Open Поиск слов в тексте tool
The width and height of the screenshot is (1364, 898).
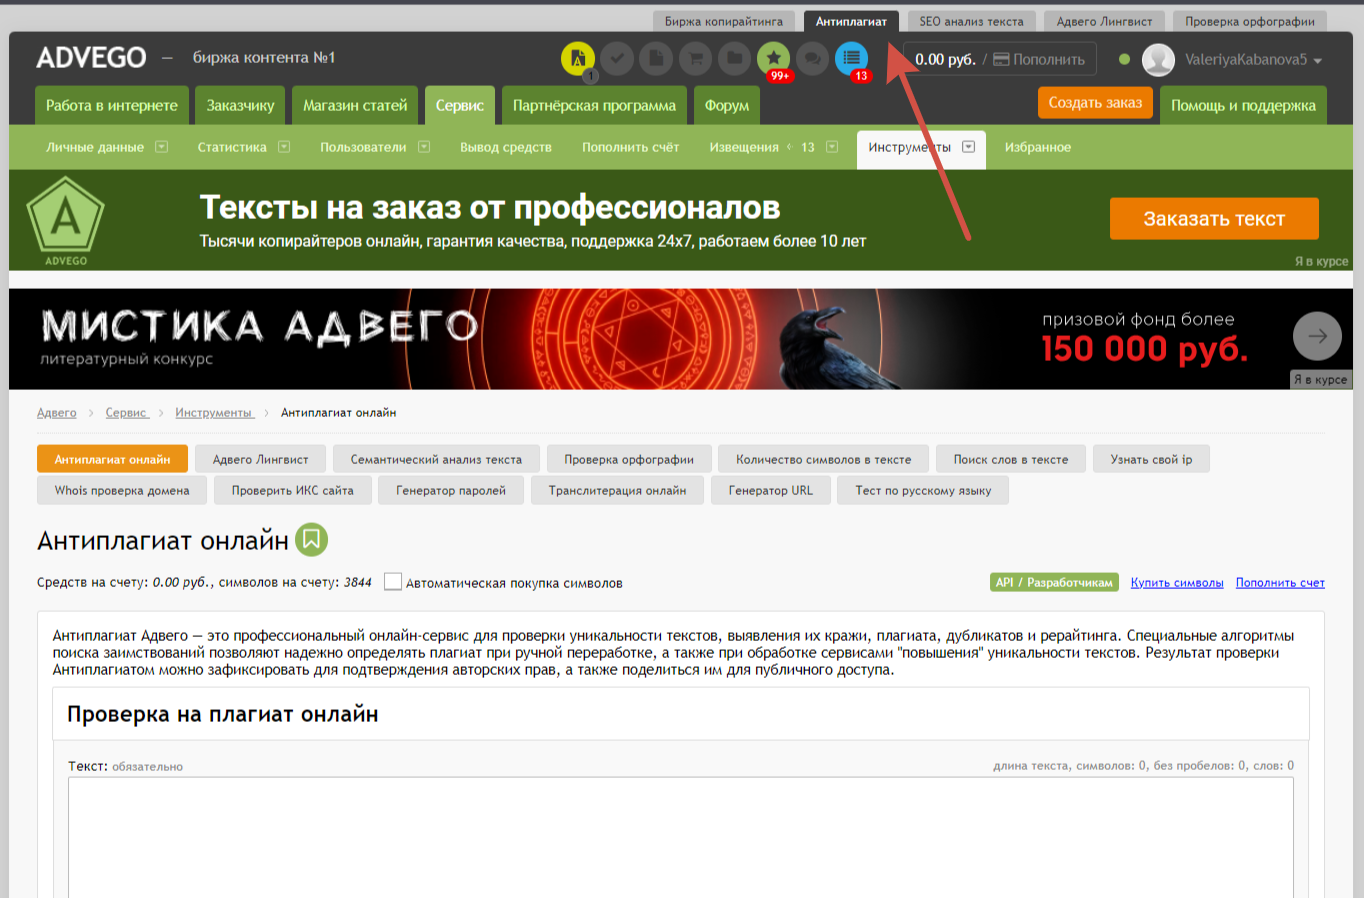(1011, 459)
